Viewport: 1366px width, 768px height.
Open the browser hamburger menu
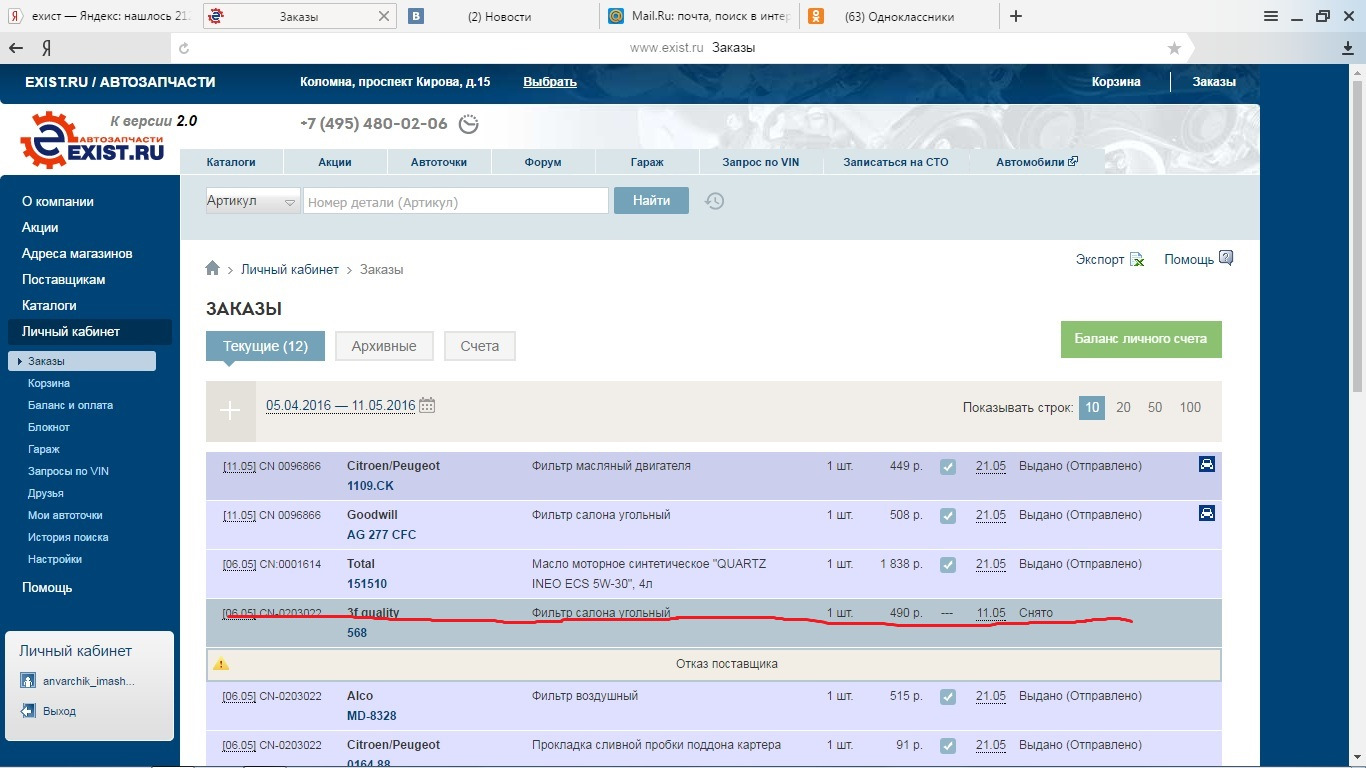1271,16
